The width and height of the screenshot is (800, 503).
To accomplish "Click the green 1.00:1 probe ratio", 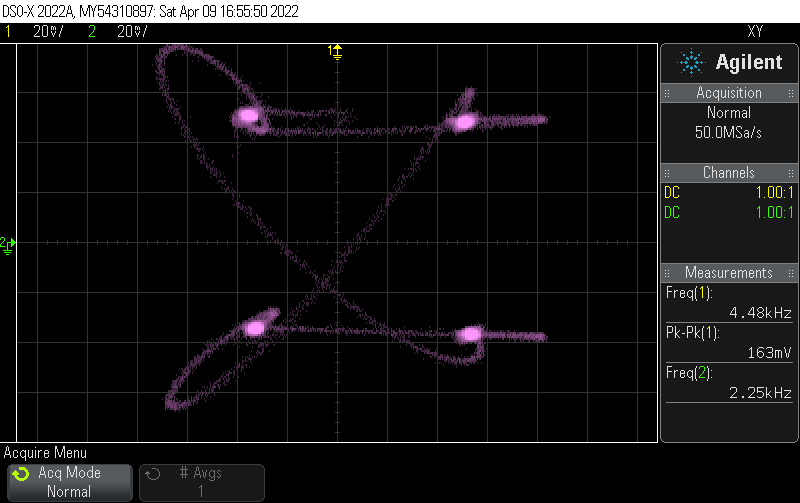I will pos(774,213).
